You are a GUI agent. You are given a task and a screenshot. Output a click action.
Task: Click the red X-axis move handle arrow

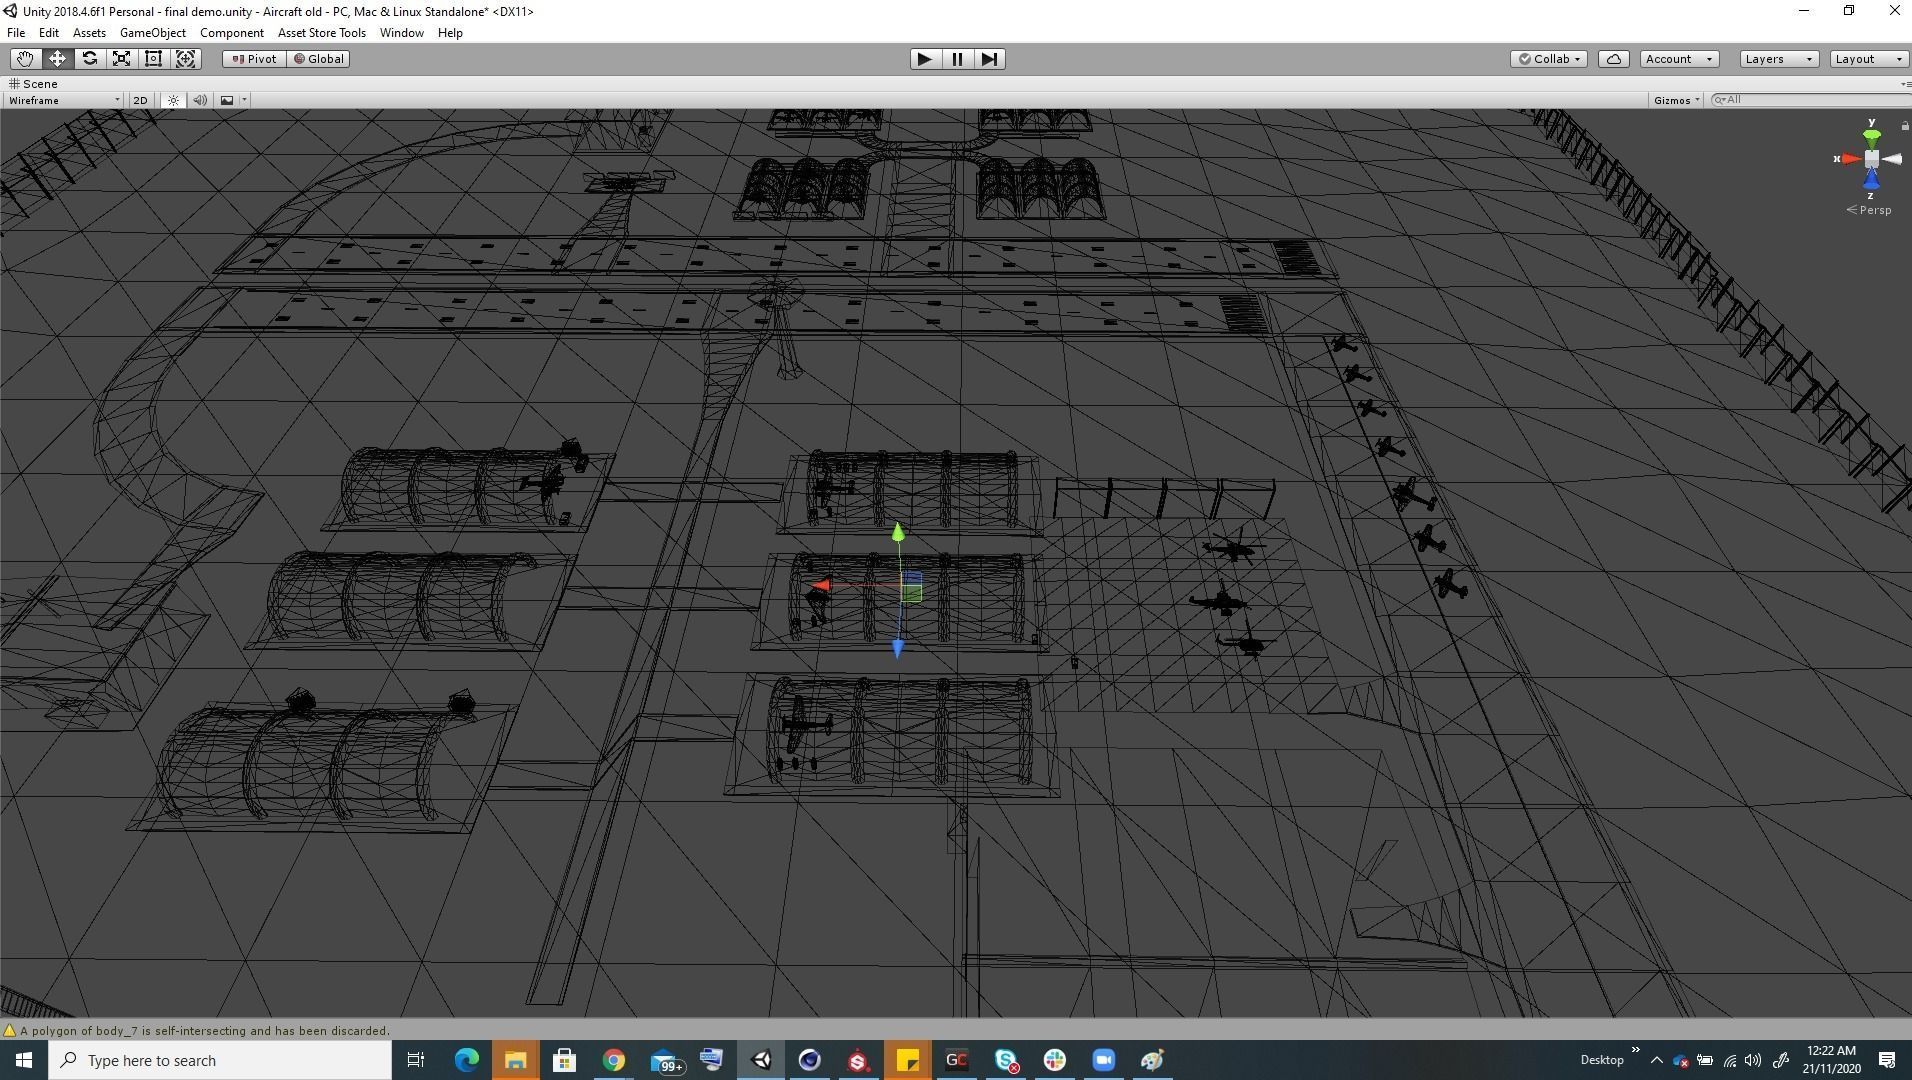(x=821, y=585)
